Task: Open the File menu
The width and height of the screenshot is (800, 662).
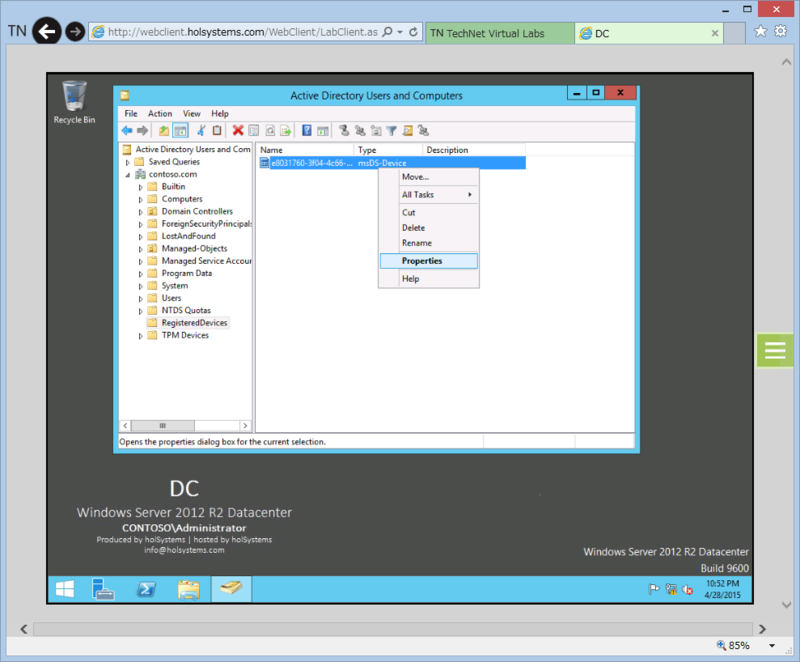Action: [x=131, y=114]
